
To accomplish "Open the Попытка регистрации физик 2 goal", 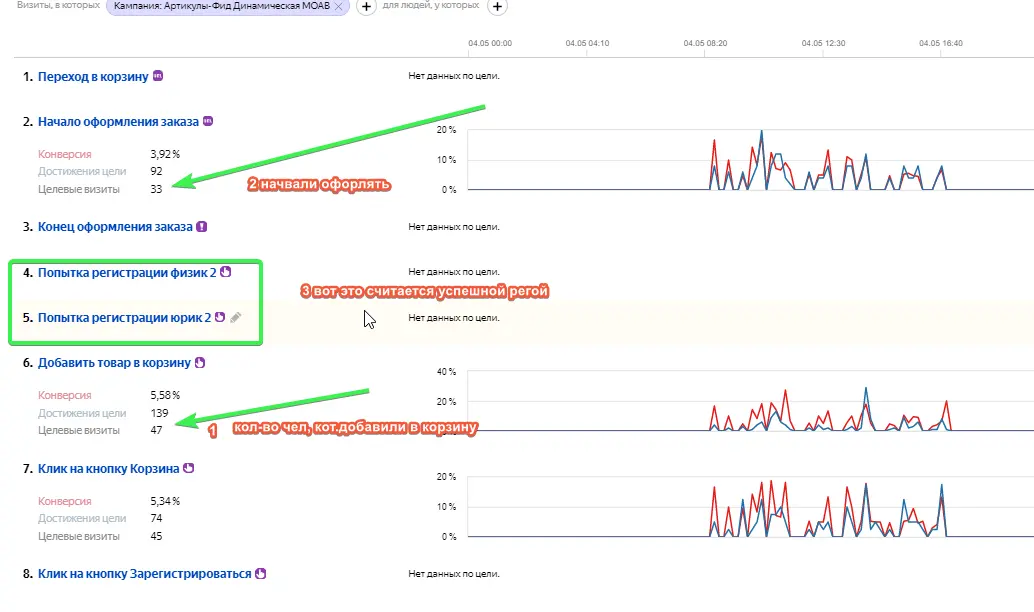I will 126,272.
